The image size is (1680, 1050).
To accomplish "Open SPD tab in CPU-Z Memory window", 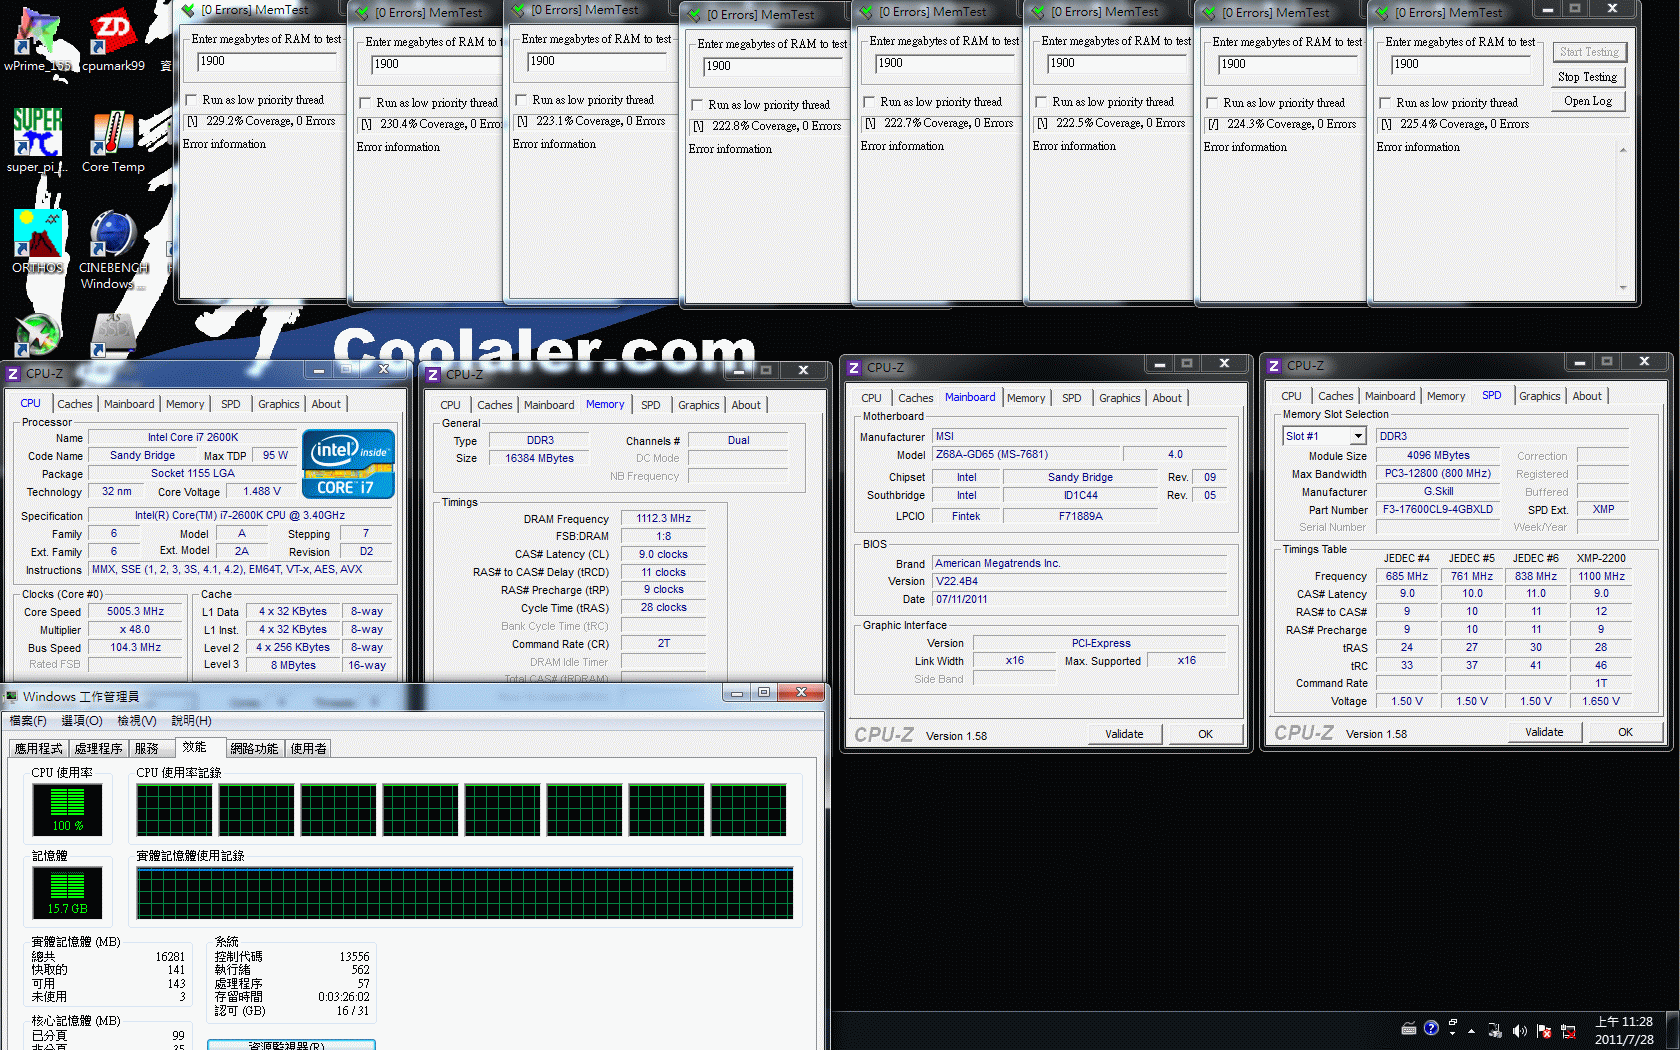I will coord(651,405).
